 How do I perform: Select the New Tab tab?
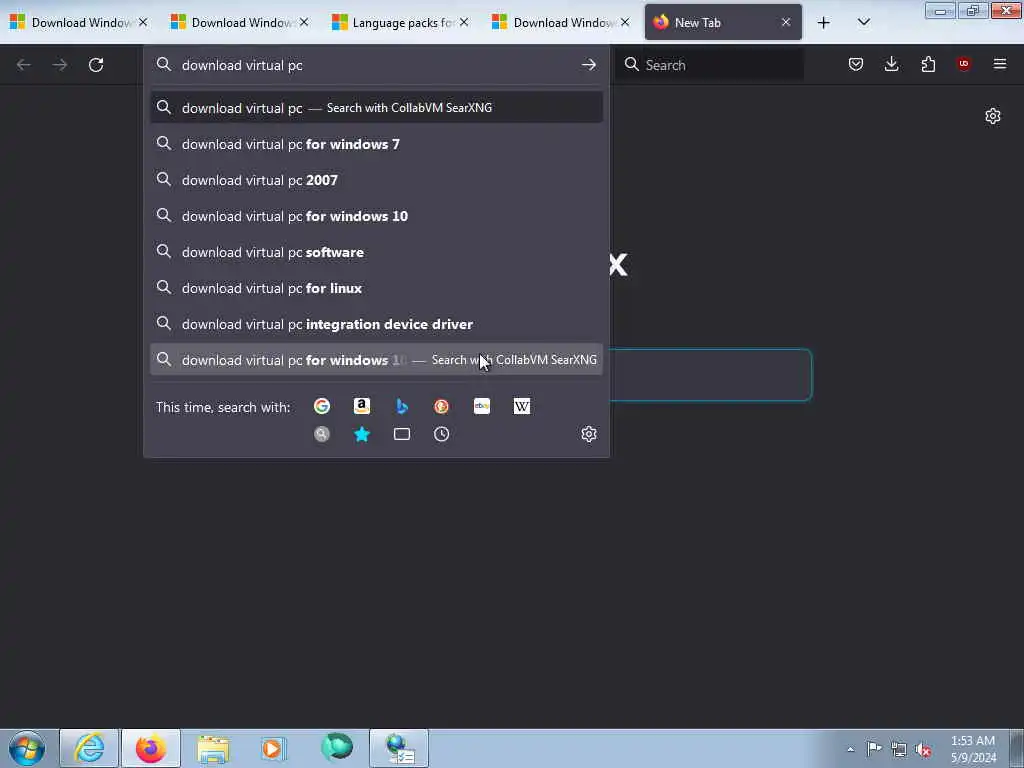723,23
